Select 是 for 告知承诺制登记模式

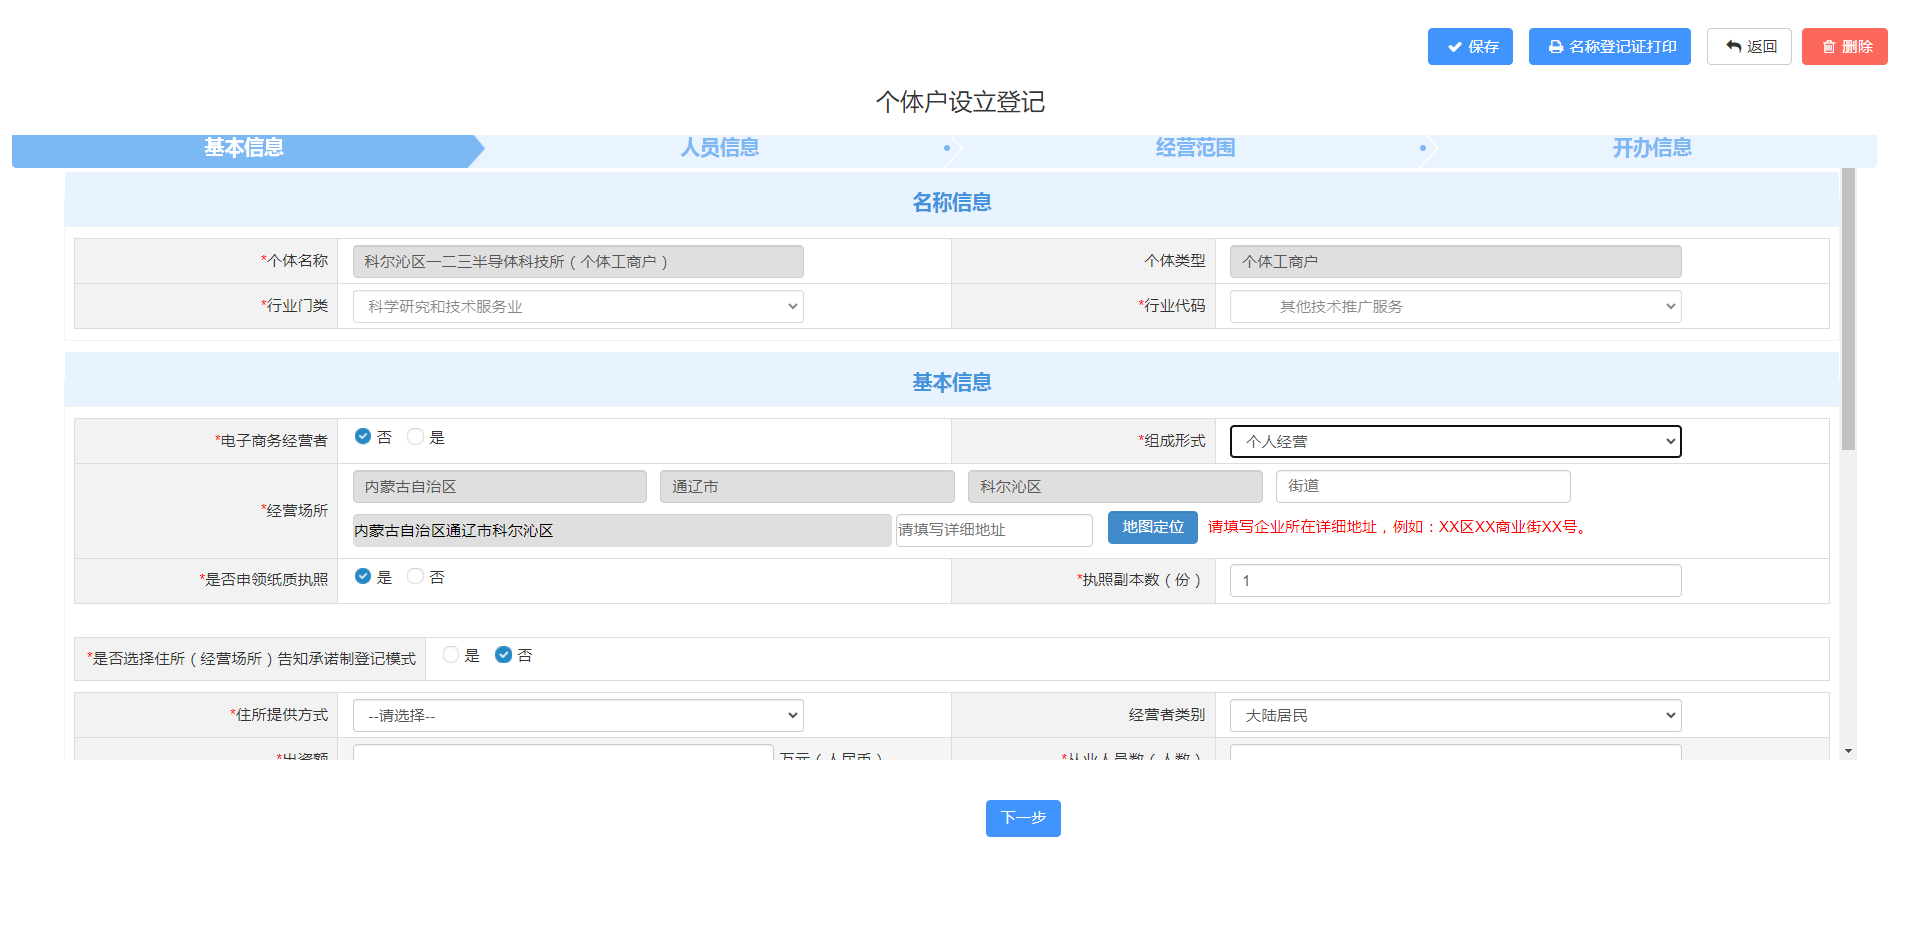(451, 655)
